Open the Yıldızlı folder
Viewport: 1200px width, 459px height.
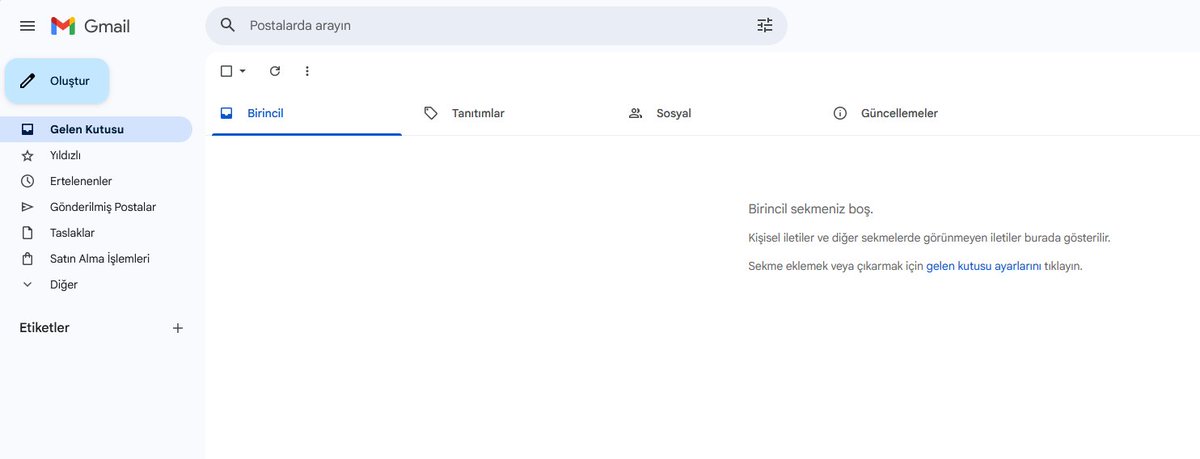point(96,155)
